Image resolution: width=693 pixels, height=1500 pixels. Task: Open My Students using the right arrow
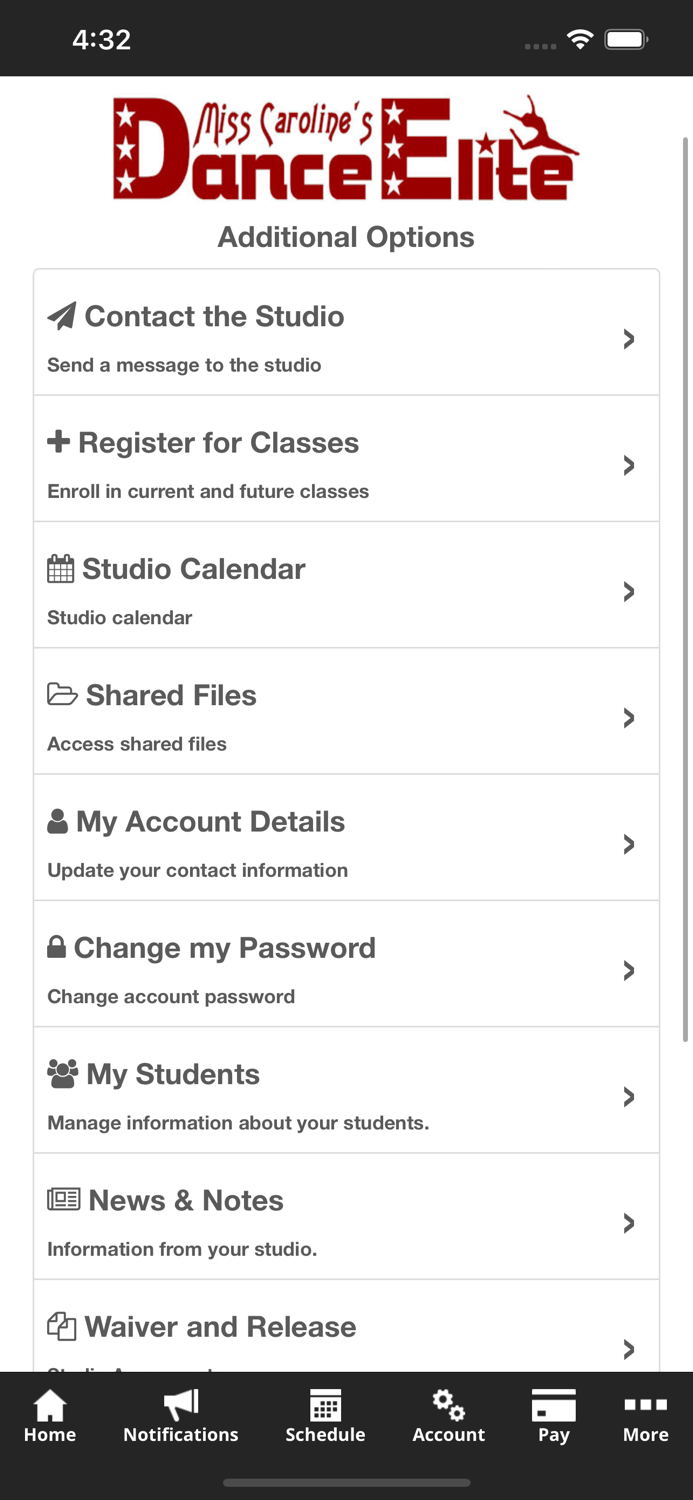(629, 1097)
